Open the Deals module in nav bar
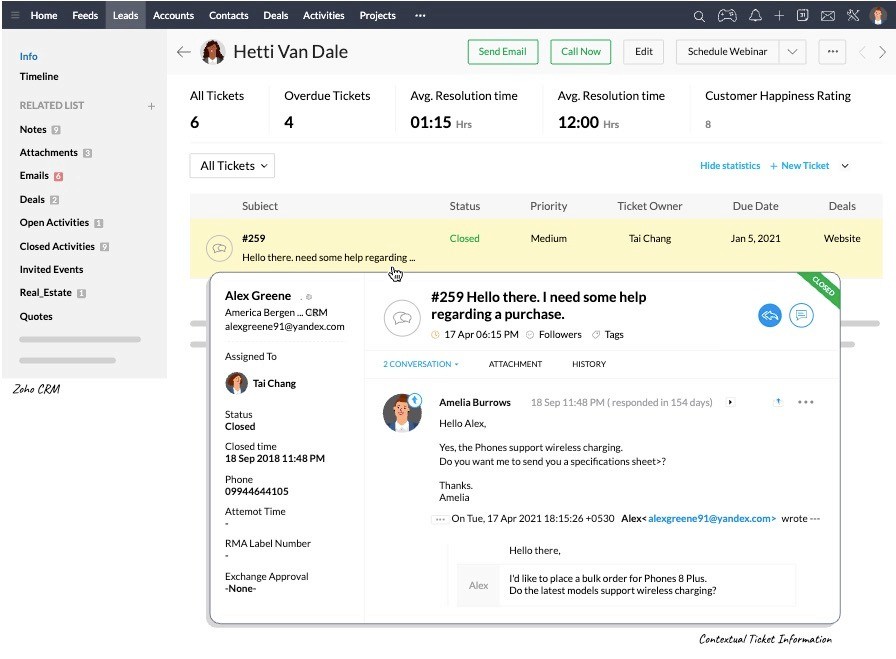Viewport: 896px width, 659px height. [275, 15]
